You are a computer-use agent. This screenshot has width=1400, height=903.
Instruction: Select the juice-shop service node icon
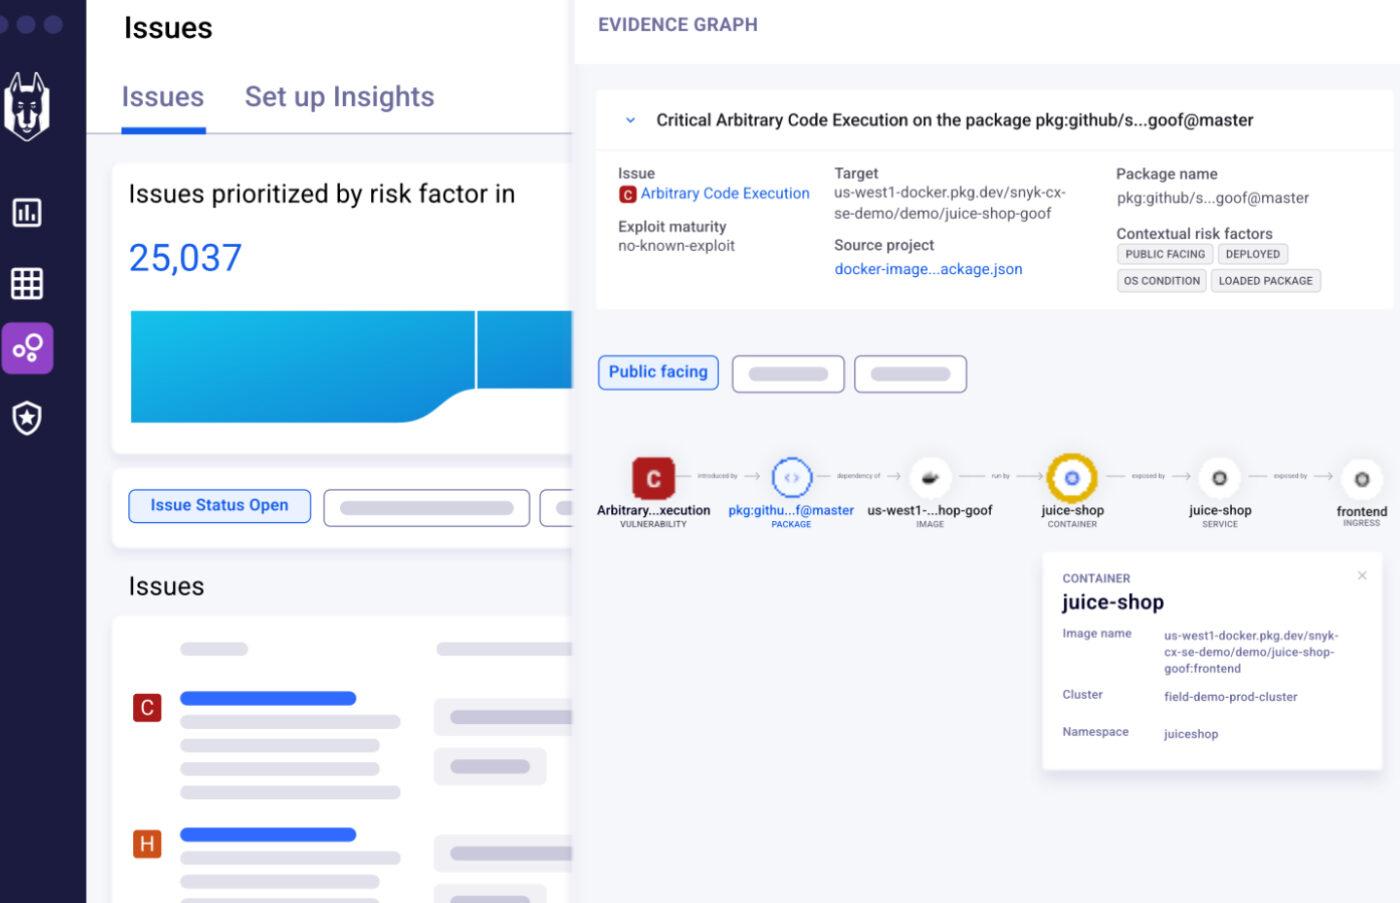(1219, 478)
